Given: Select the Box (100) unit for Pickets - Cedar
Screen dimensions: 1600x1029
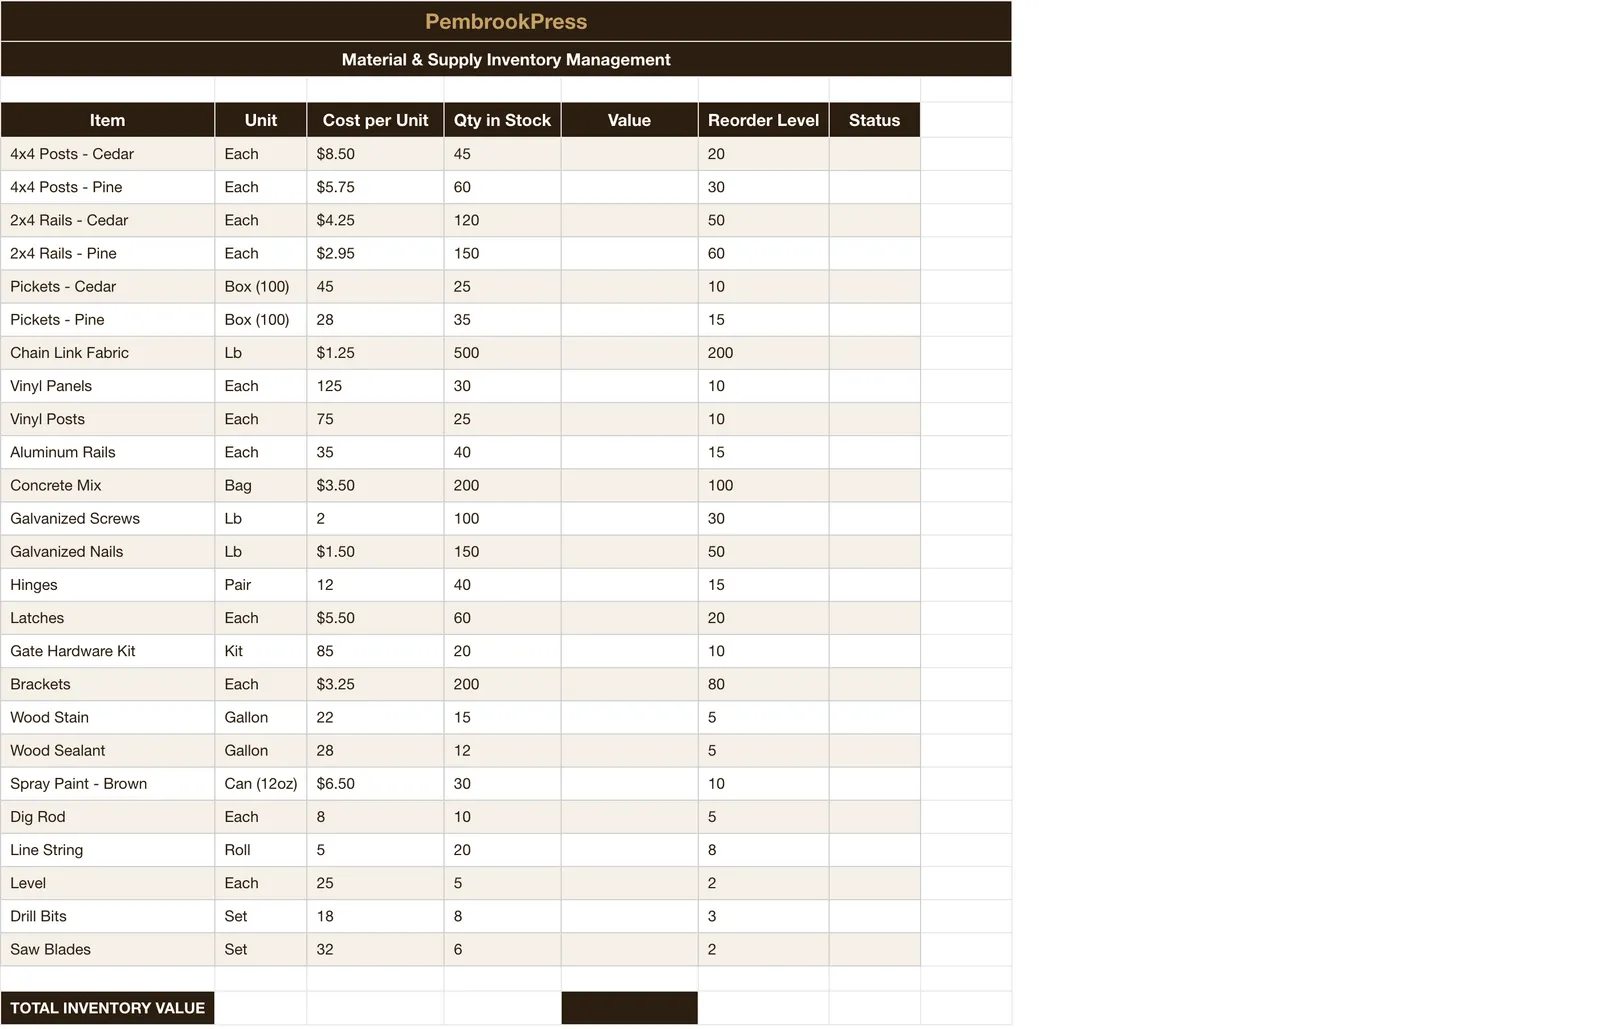Looking at the screenshot, I should 260,287.
